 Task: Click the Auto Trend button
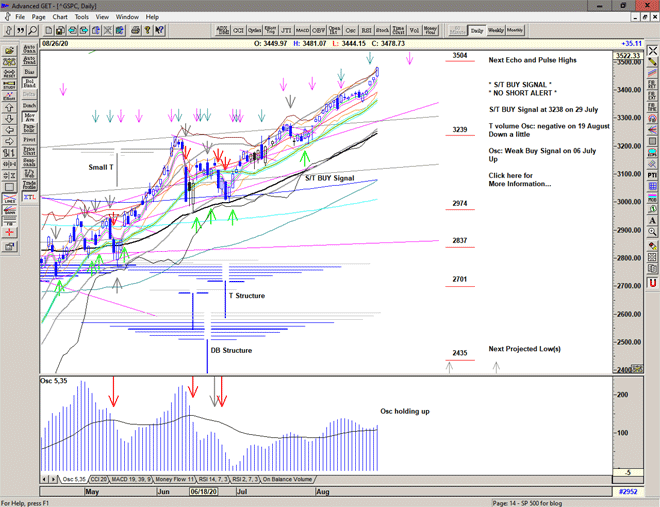coord(29,61)
